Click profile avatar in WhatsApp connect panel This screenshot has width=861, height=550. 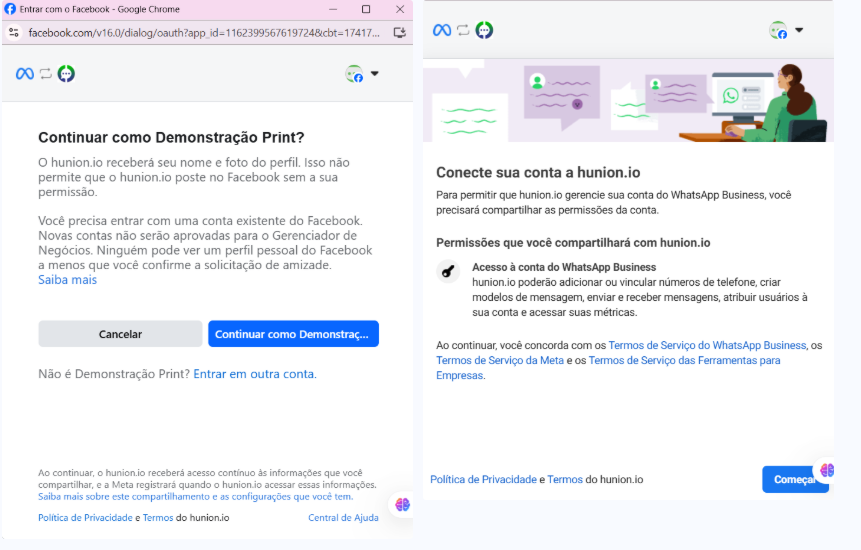779,30
